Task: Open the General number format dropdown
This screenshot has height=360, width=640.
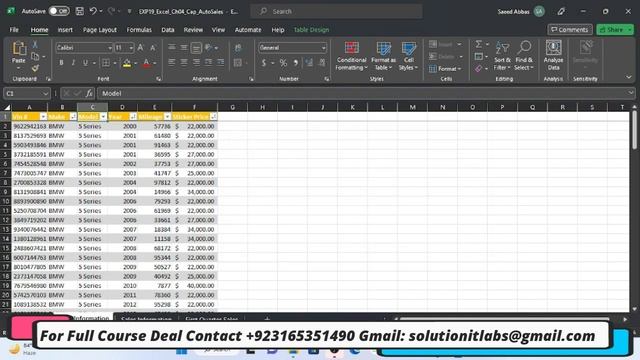Action: coord(323,48)
